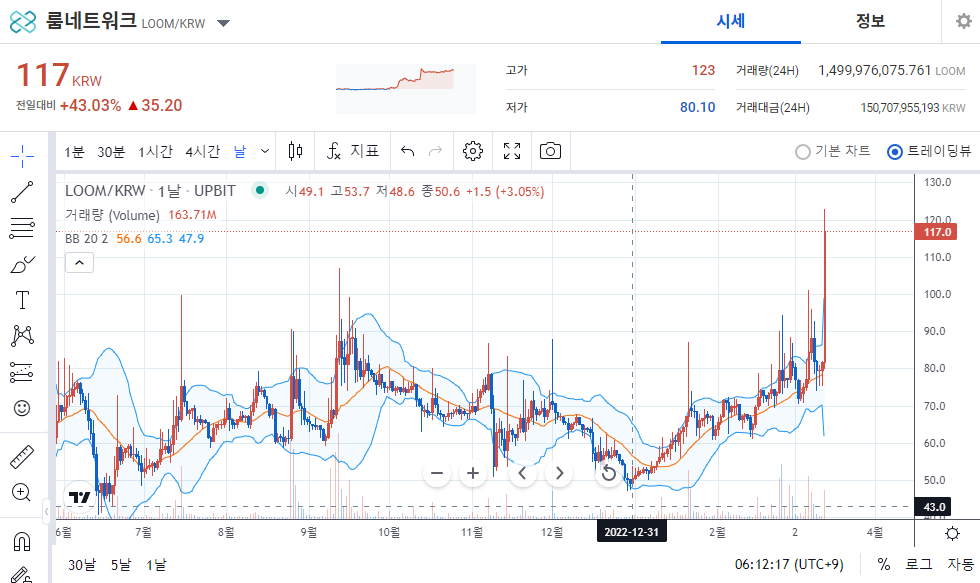Select the crosshair cursor tool
Viewport: 980px width, 583px height.
(22, 156)
